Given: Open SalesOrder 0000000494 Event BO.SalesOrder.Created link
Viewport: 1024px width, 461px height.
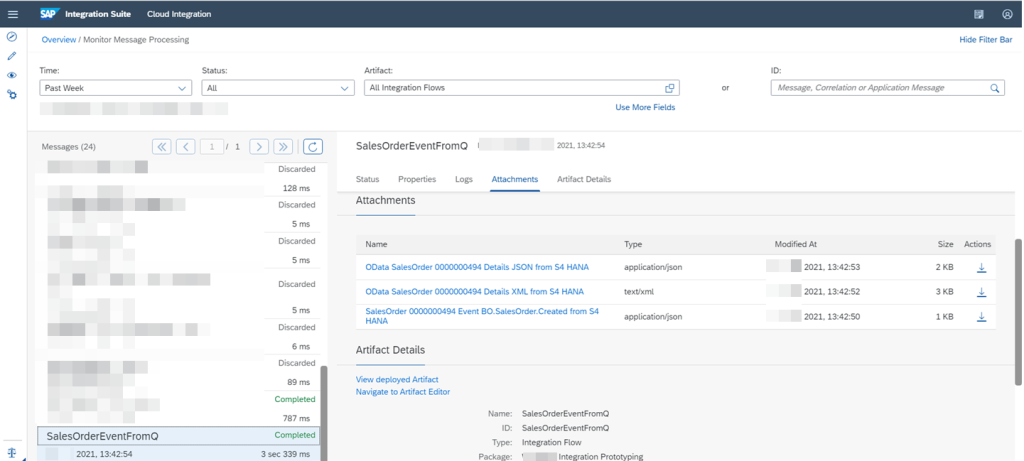Looking at the screenshot, I should click(x=482, y=317).
